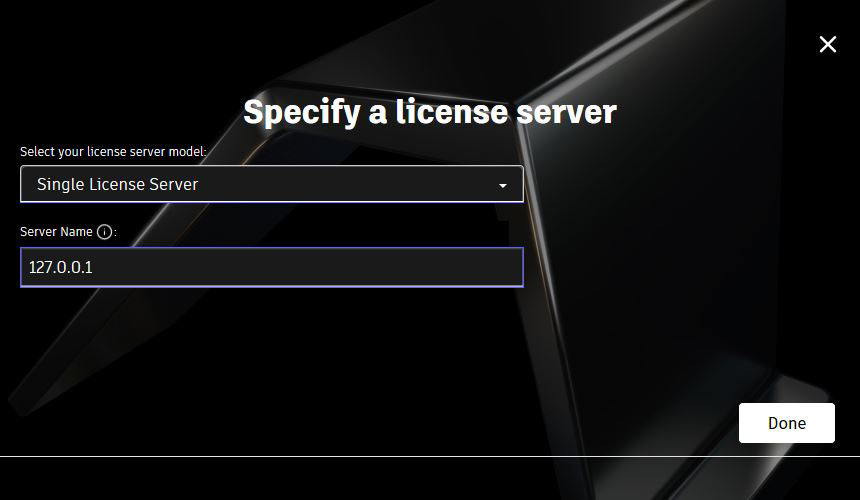
Task: Click 'Single License Server' selected value text
Action: pyautogui.click(x=117, y=184)
